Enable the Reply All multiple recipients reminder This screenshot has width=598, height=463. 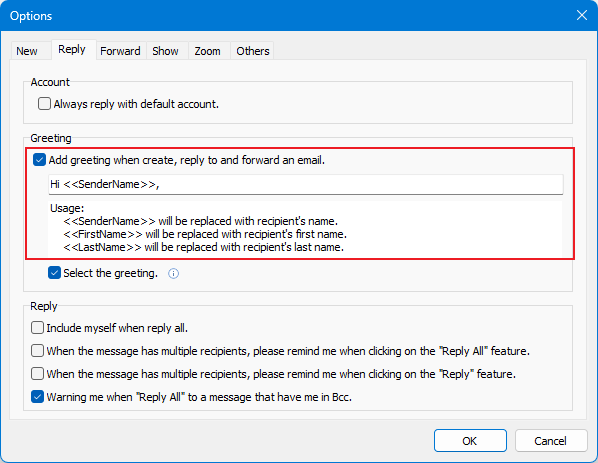click(x=37, y=350)
